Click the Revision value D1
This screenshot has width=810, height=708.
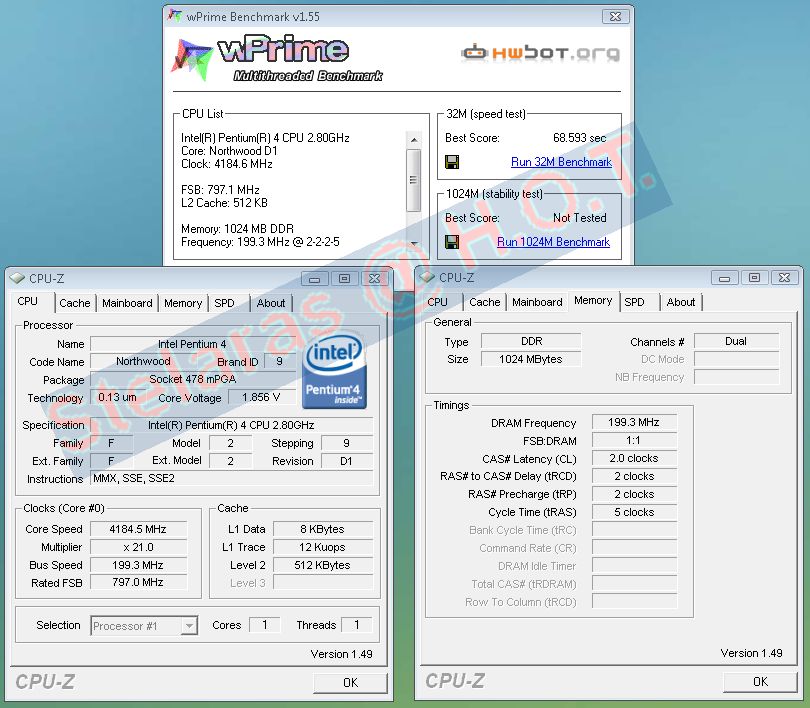[x=346, y=461]
